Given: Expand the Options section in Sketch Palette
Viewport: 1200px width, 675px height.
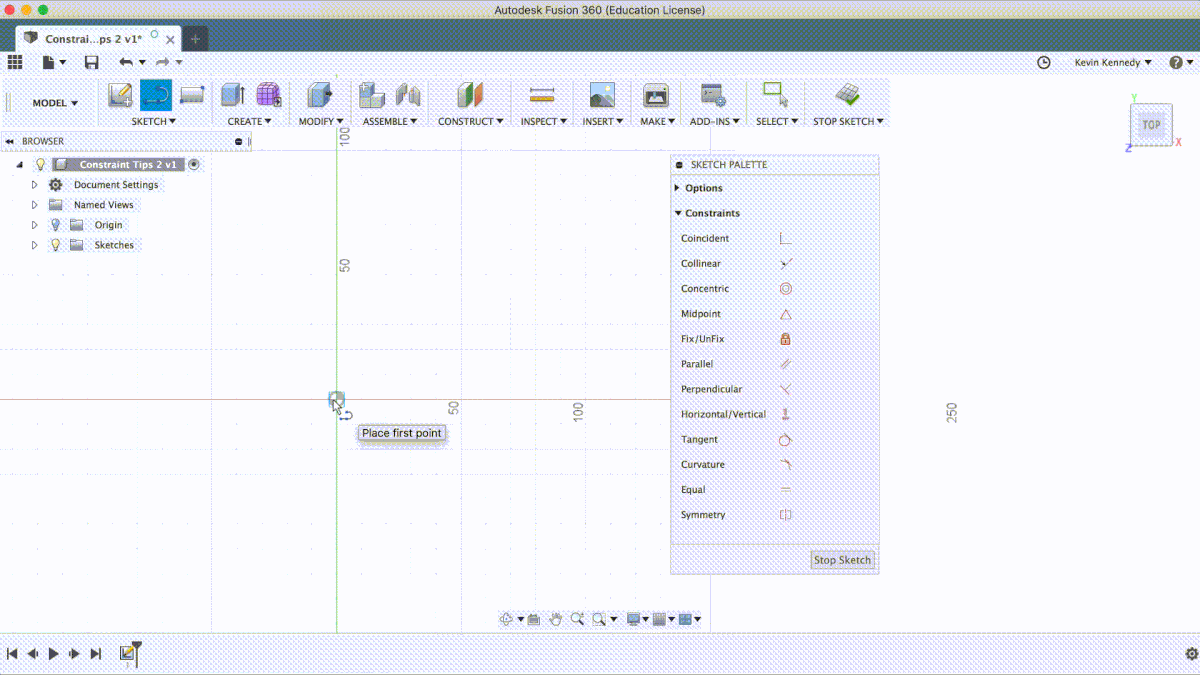Looking at the screenshot, I should click(x=678, y=188).
